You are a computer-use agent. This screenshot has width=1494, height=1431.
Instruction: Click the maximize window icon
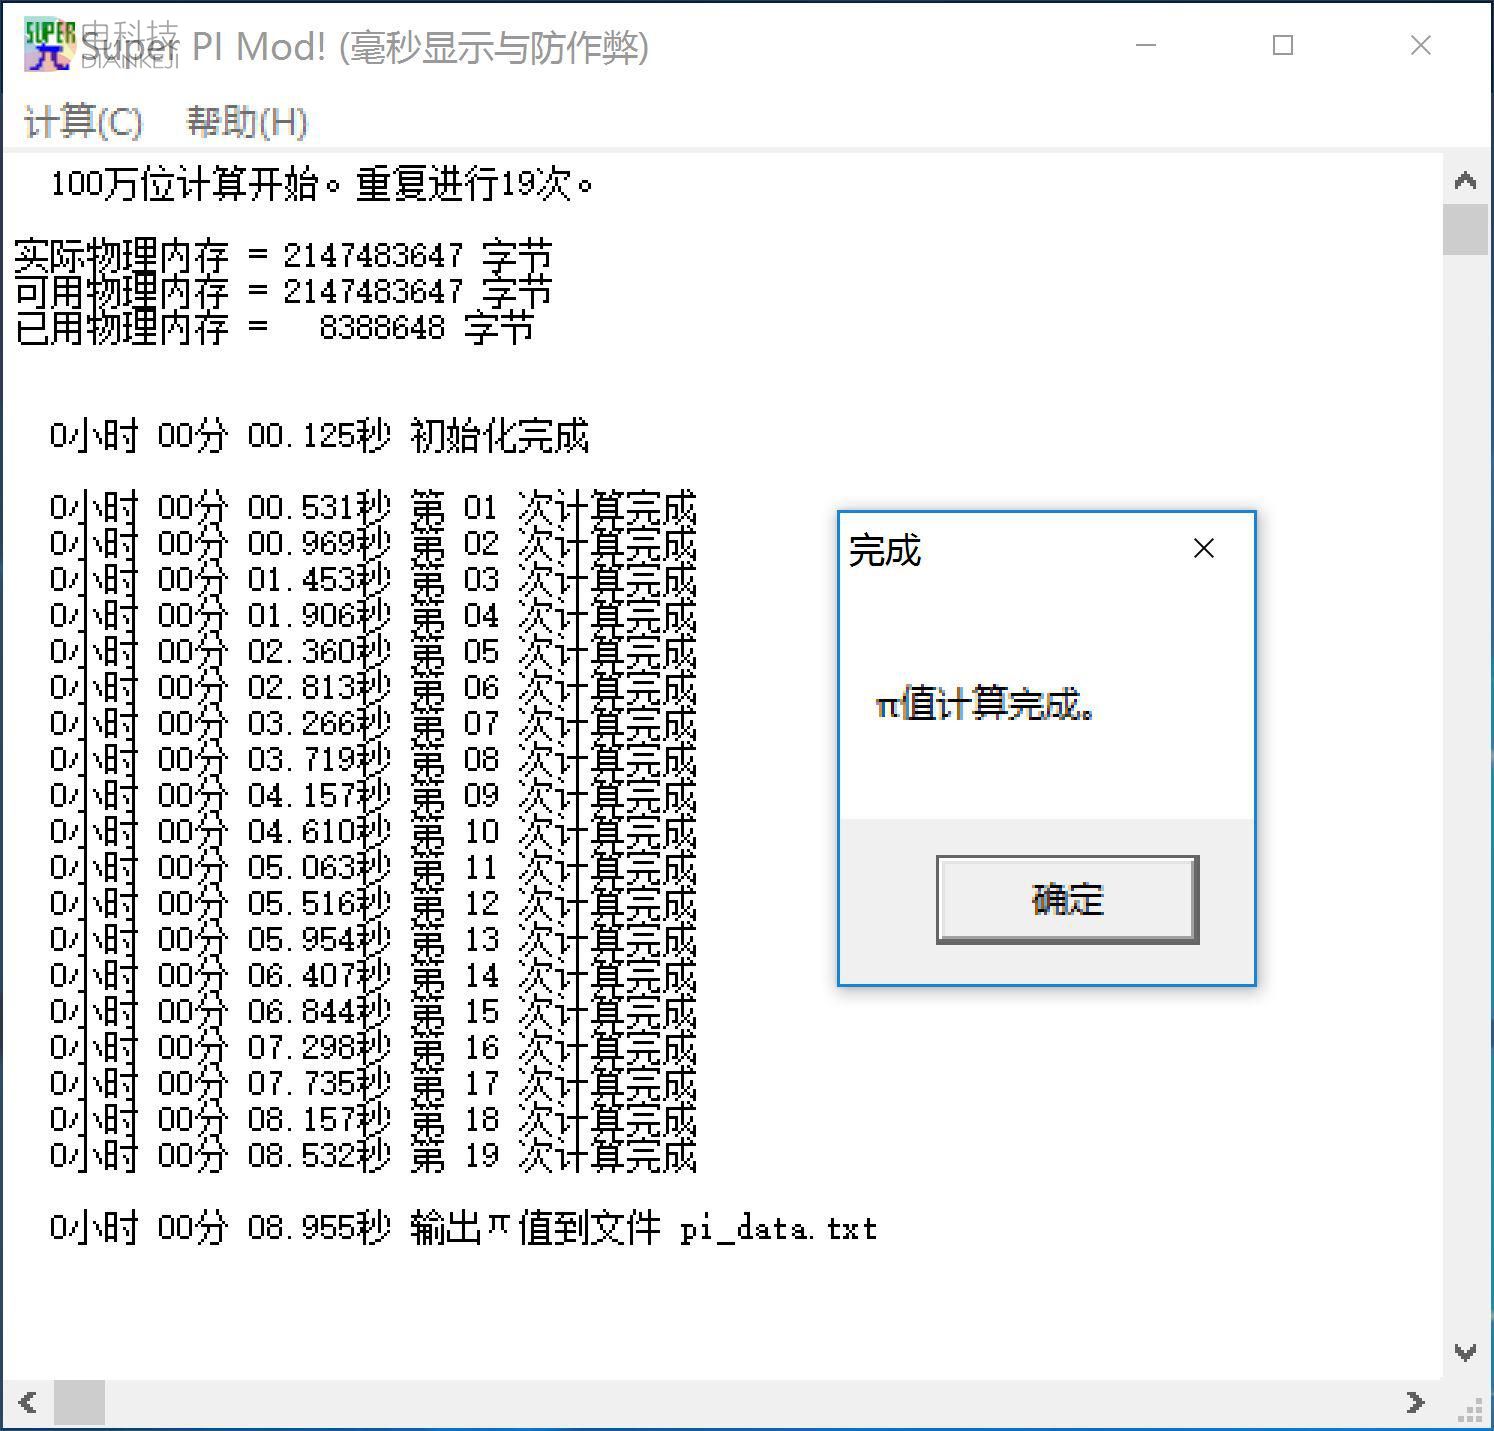coord(1283,46)
